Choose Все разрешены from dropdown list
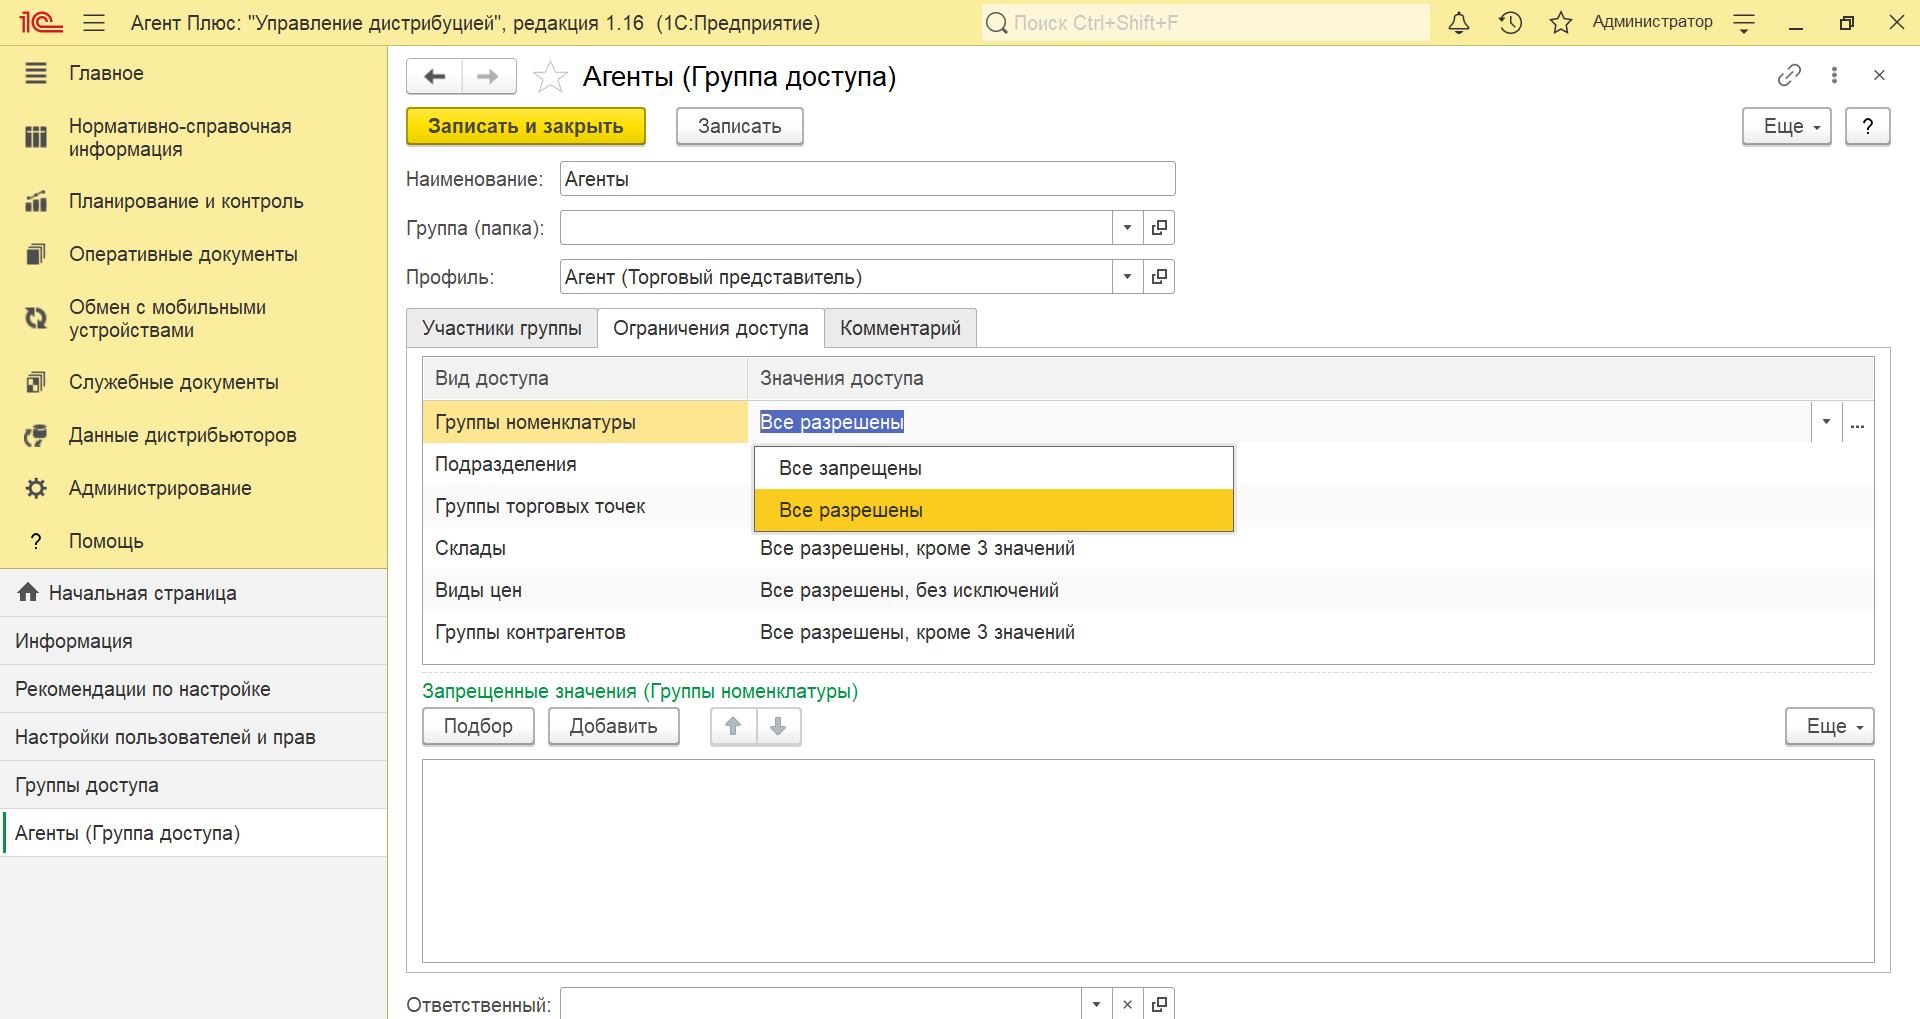 tap(994, 510)
